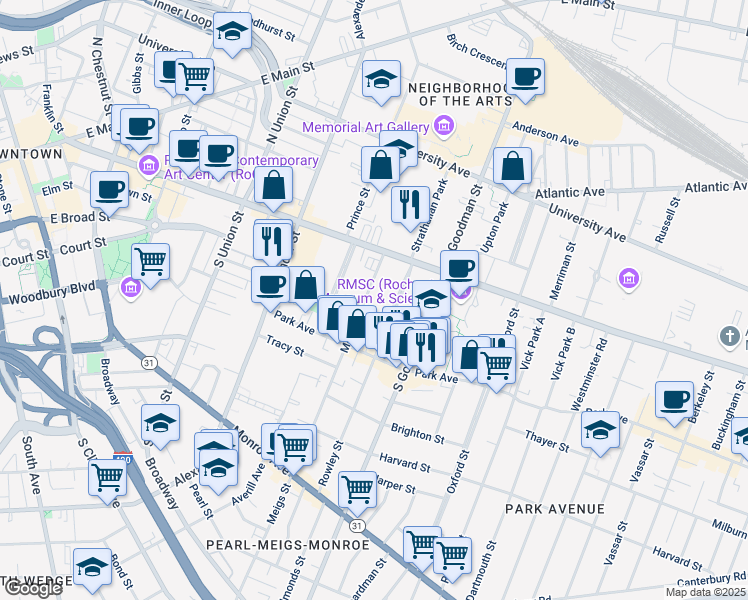Select the school marker near Pearl St
Viewport: 748px width, 600px height.
point(218,470)
